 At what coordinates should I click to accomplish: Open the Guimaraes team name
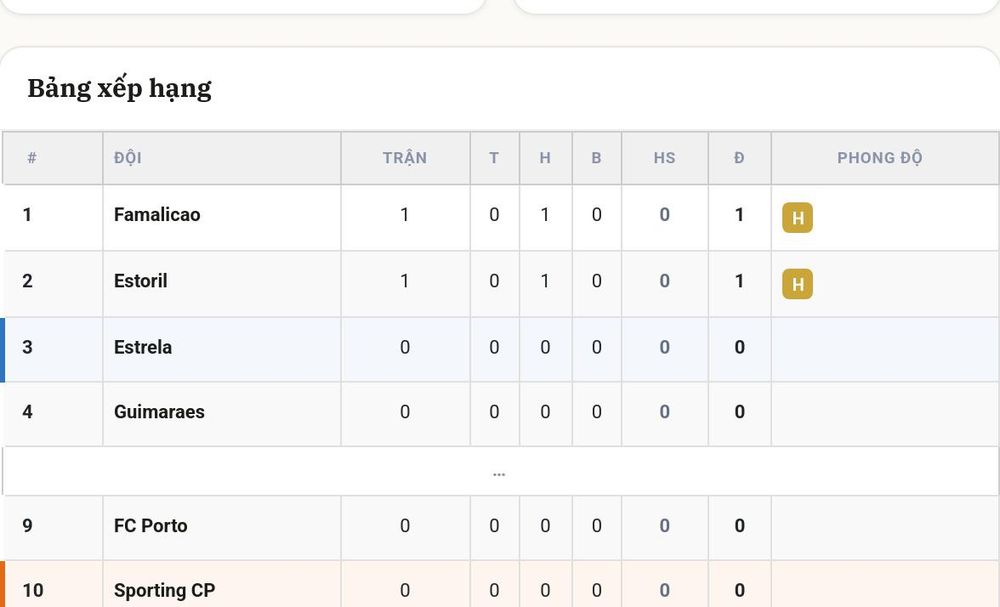(x=159, y=412)
